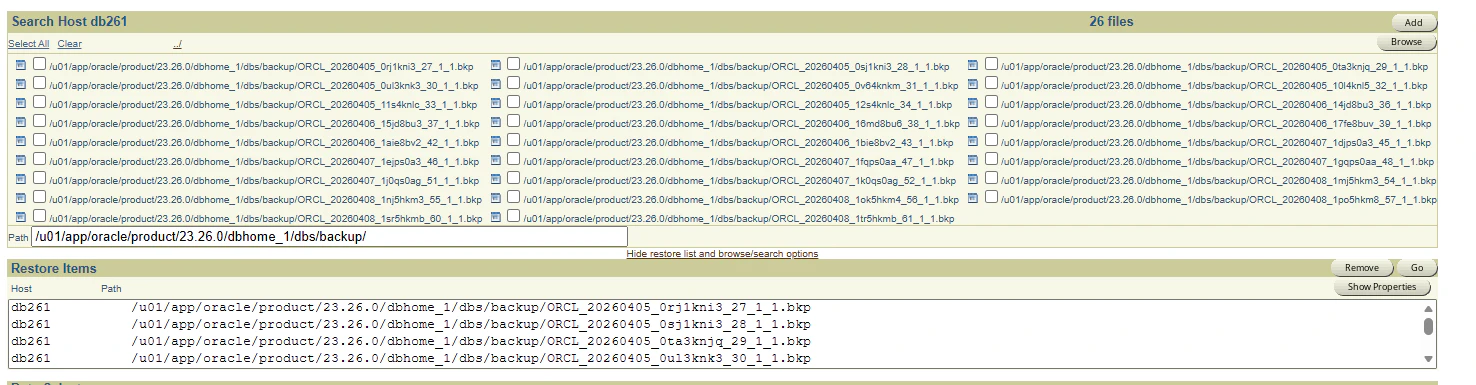
Task: Tick checkbox for ORCL_20260407_1j0qs0ag_51_1_1.bkp
Action: click(x=39, y=178)
